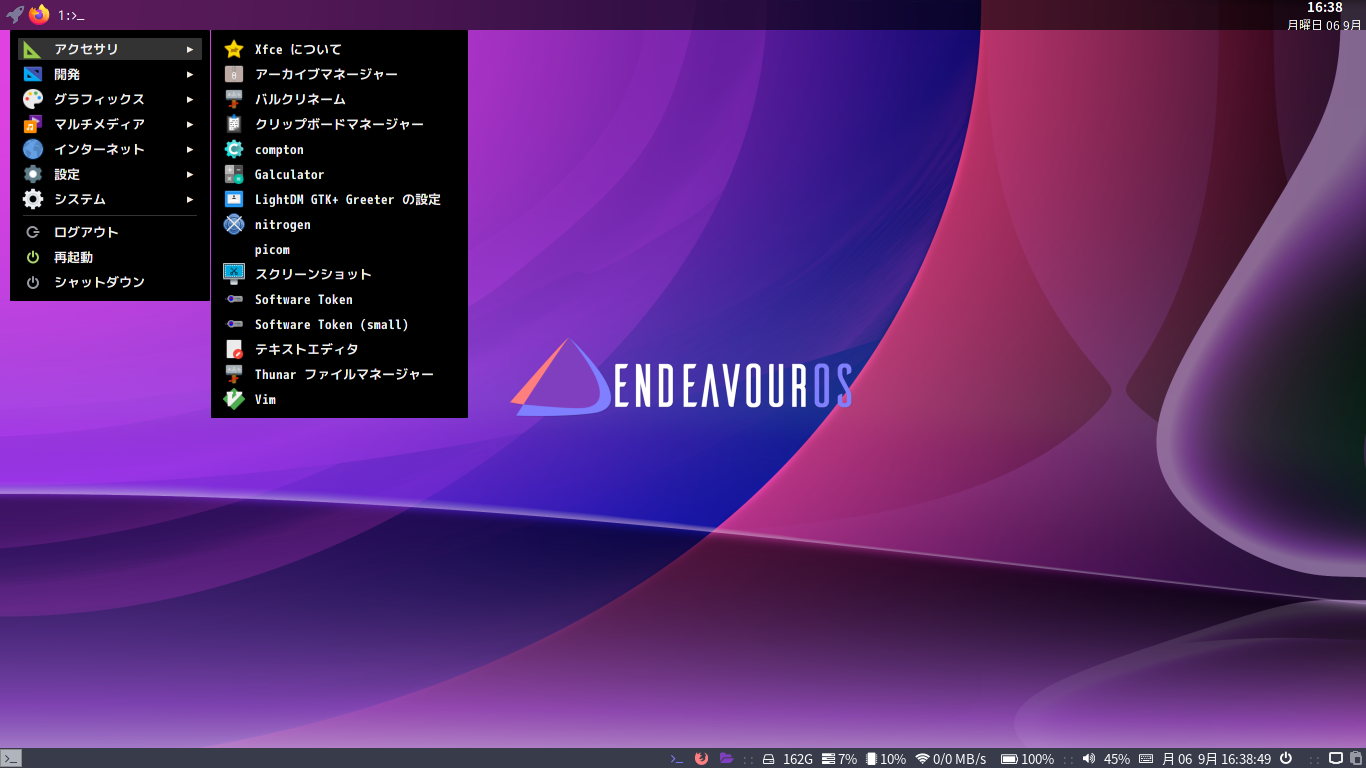Open テキストエディタ text editor
This screenshot has height=768, width=1366.
339,349
